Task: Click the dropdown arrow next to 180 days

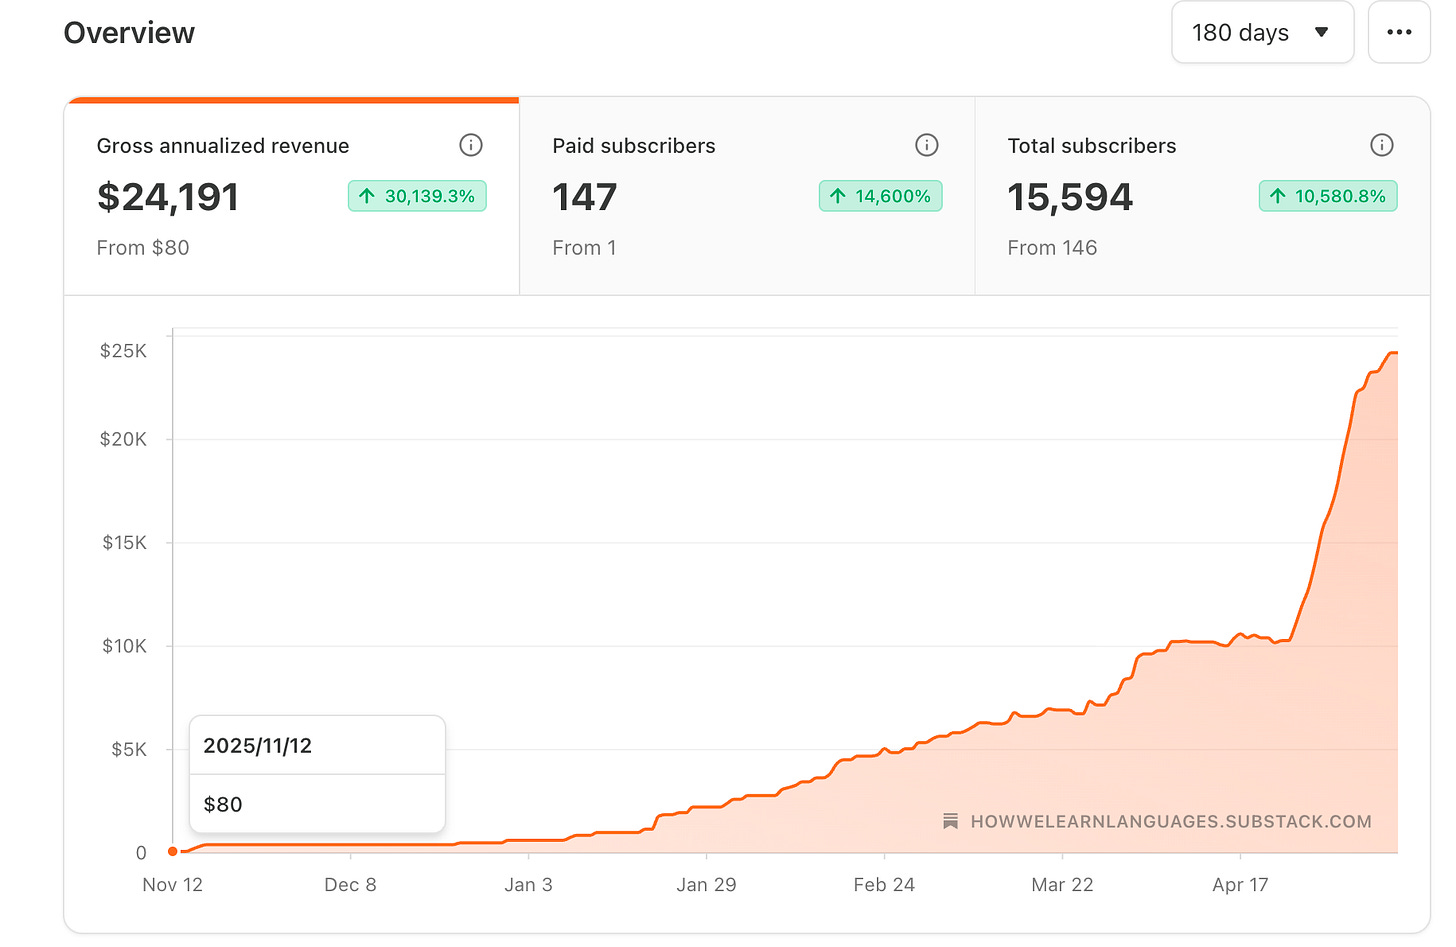Action: tap(1321, 32)
